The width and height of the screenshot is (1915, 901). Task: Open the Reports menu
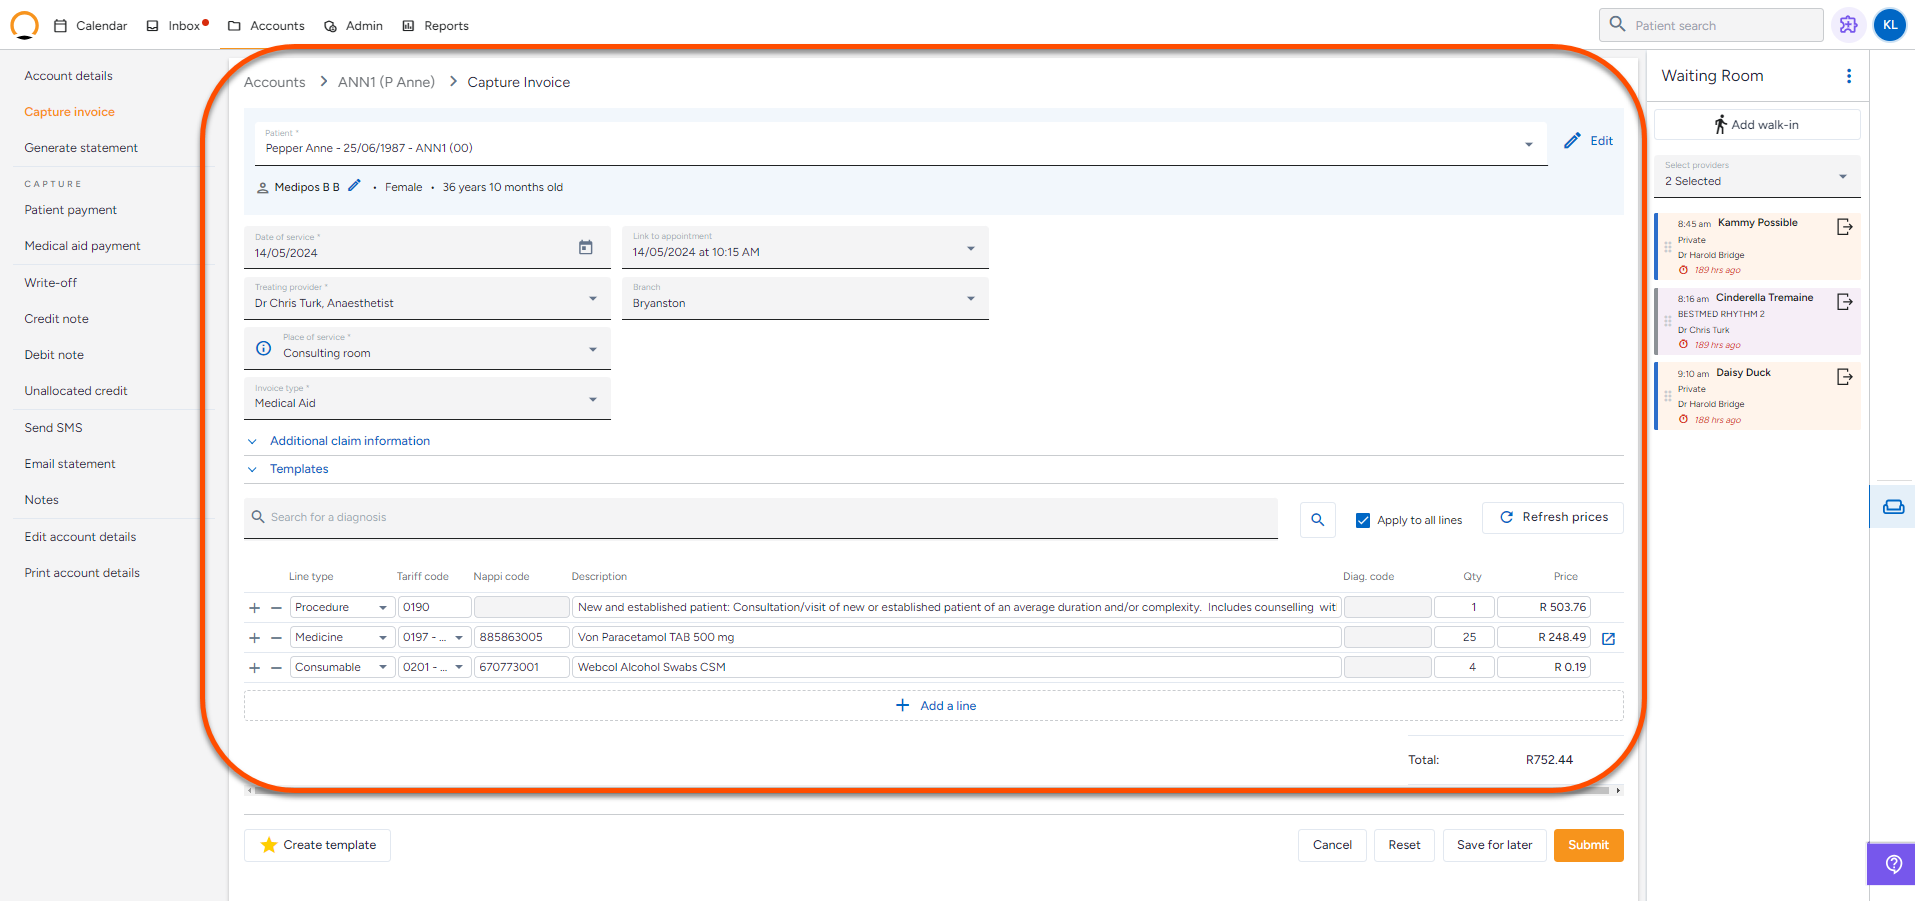(x=436, y=26)
